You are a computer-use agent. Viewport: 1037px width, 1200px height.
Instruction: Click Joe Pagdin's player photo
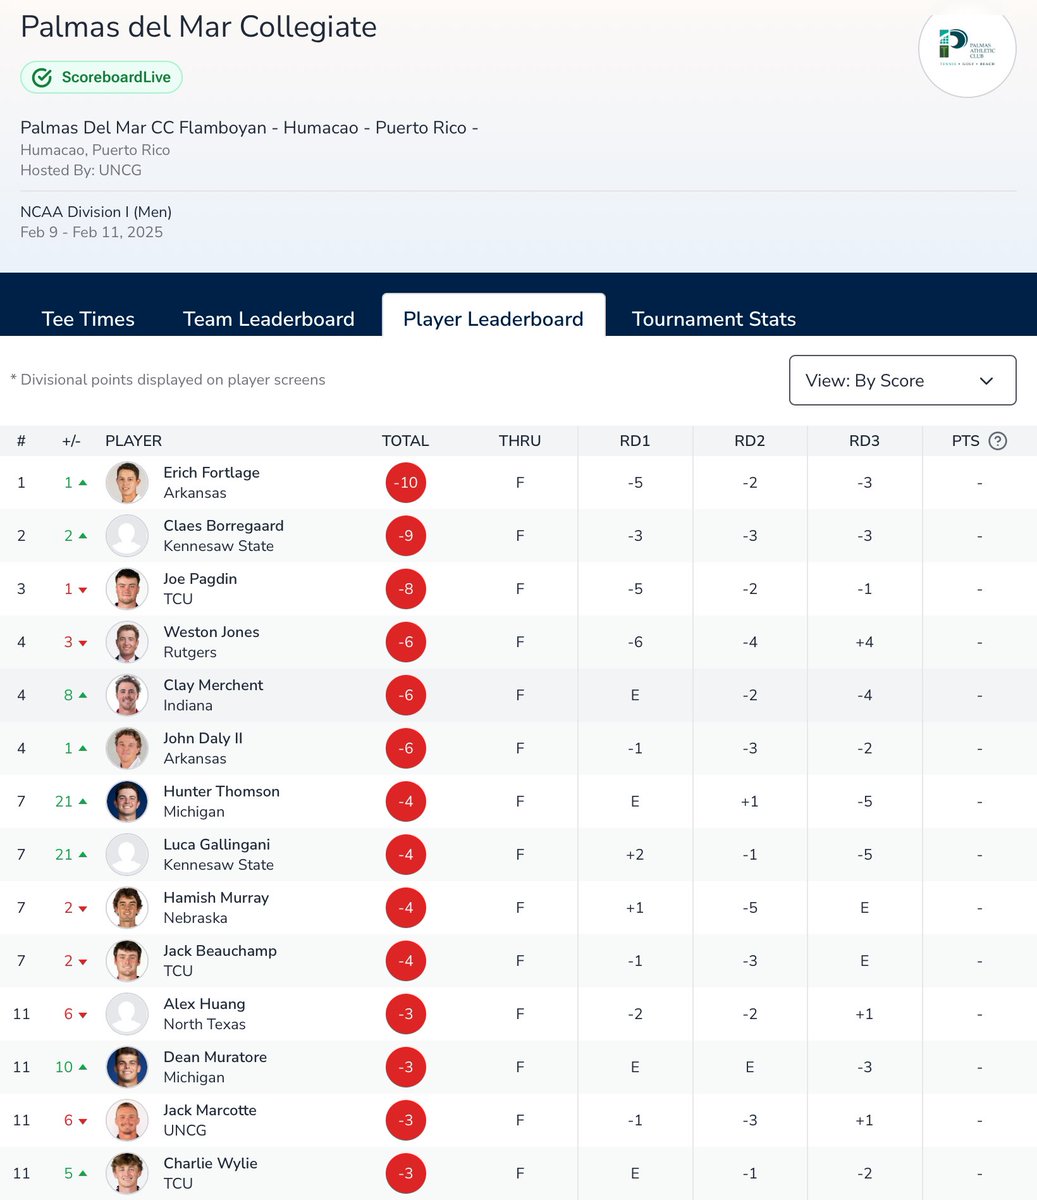click(127, 589)
